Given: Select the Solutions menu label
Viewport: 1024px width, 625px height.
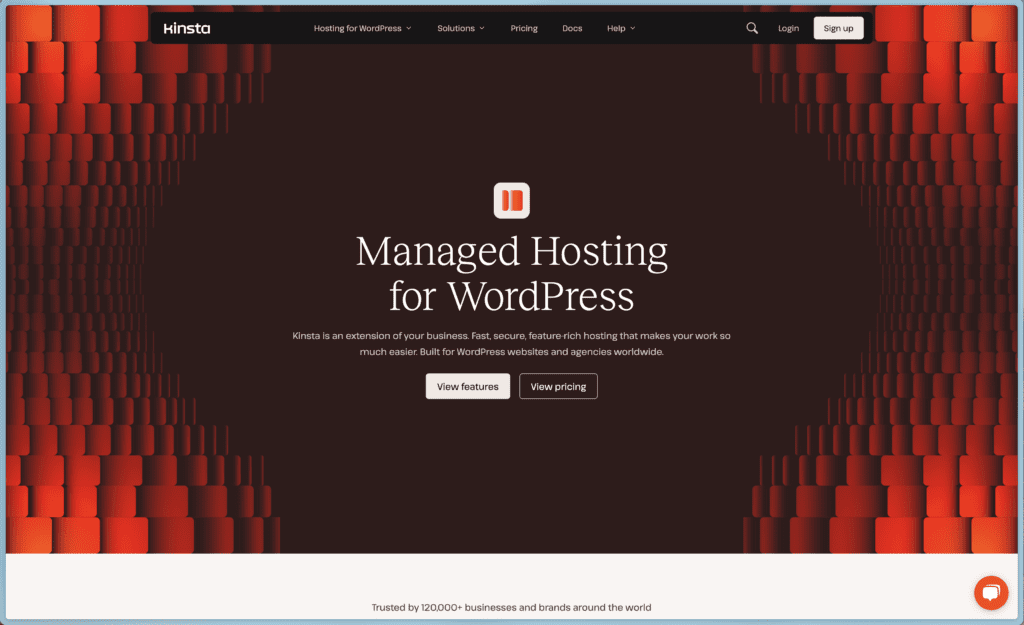Looking at the screenshot, I should 456,29.
